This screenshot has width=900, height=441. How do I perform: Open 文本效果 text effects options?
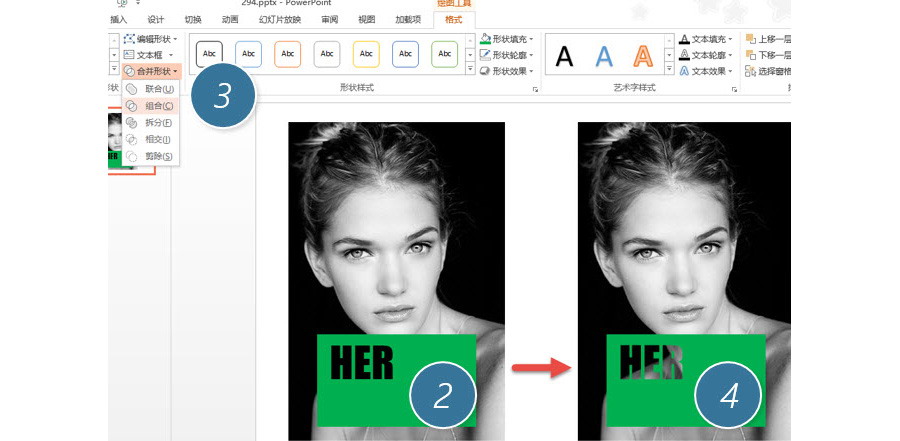click(x=706, y=71)
